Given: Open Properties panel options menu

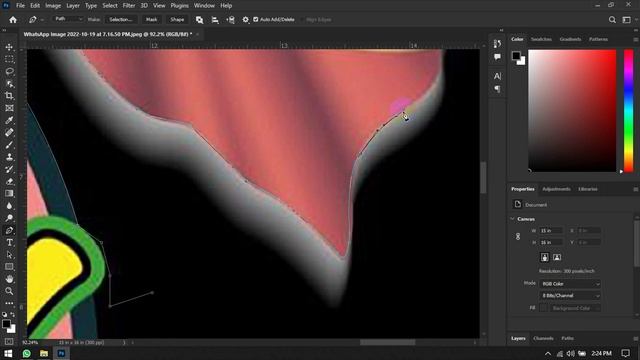Looking at the screenshot, I should (636, 189).
